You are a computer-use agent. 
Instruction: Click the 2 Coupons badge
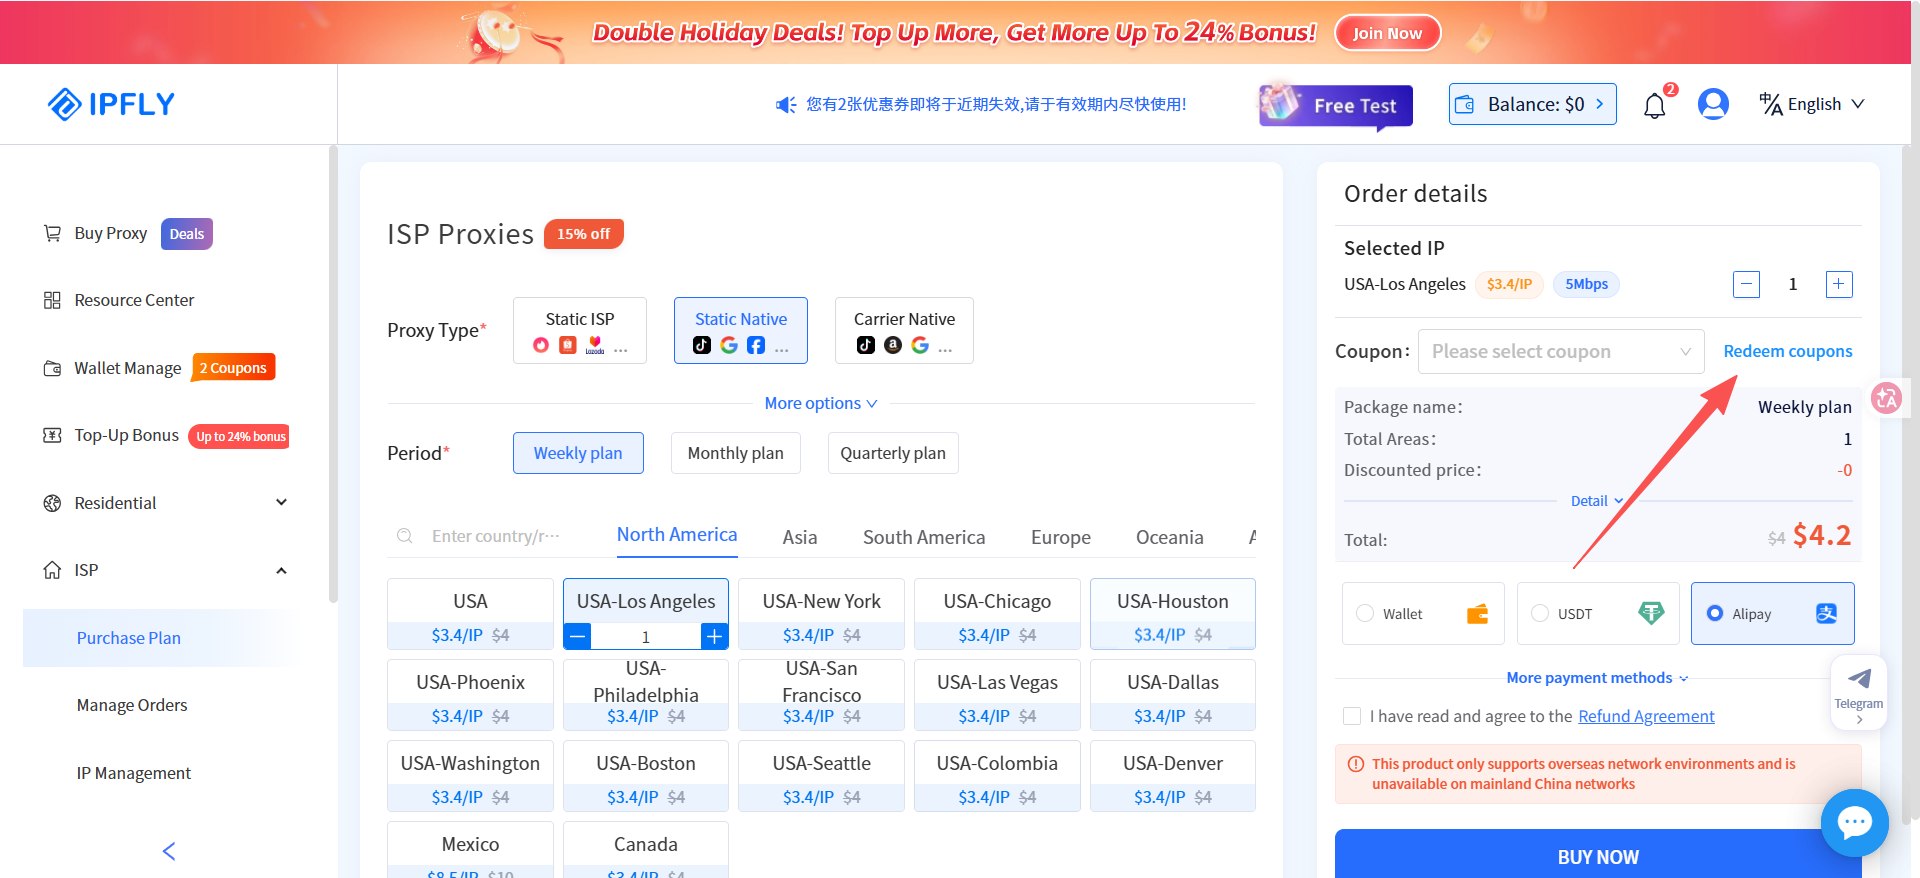point(233,368)
